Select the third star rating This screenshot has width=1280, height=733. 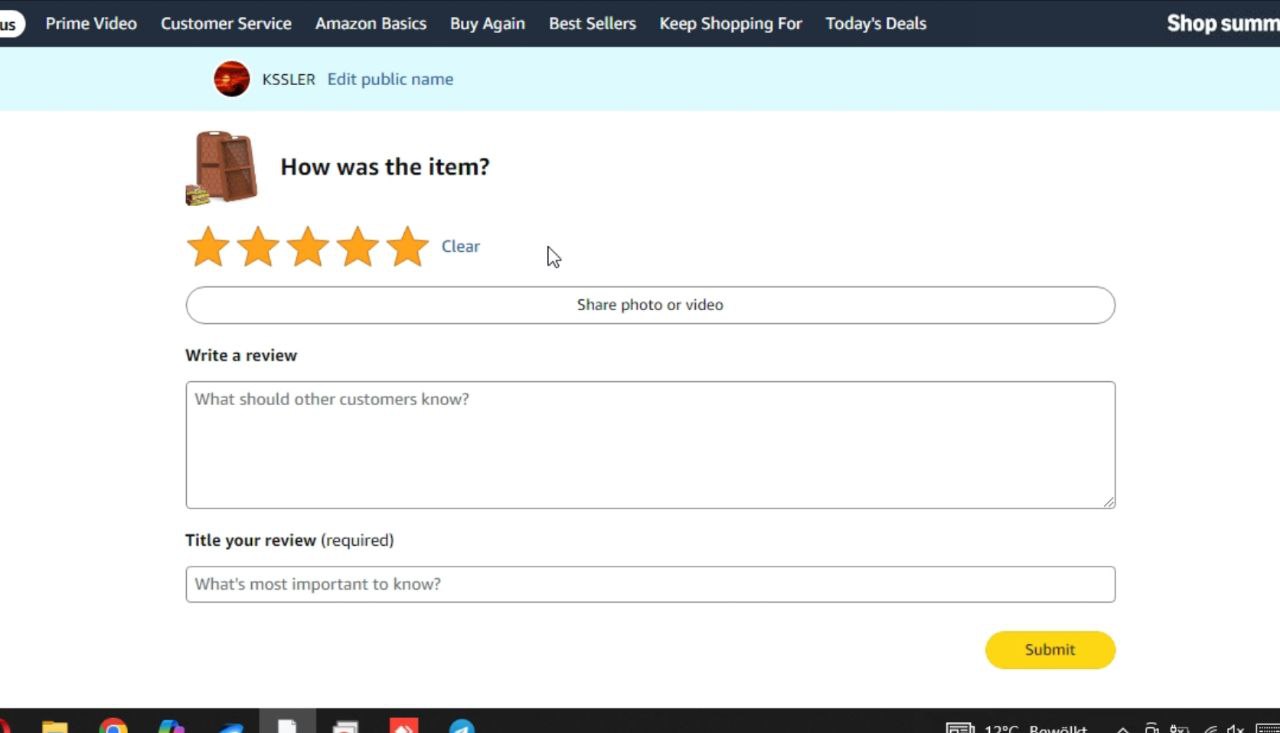[308, 247]
